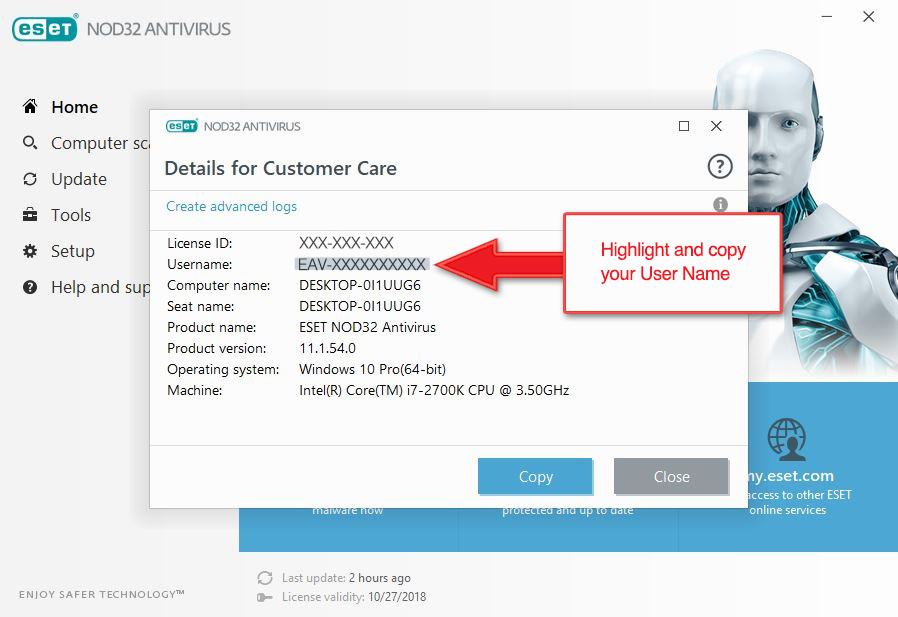Click the Close button in the dialog
Screen dimensions: 898x617
(671, 476)
